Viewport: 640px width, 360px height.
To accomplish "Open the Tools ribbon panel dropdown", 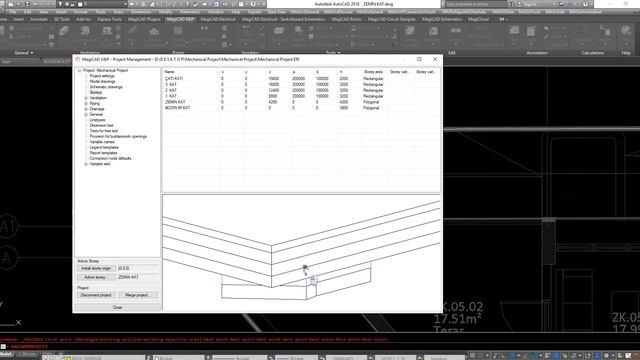I will 333,53.
